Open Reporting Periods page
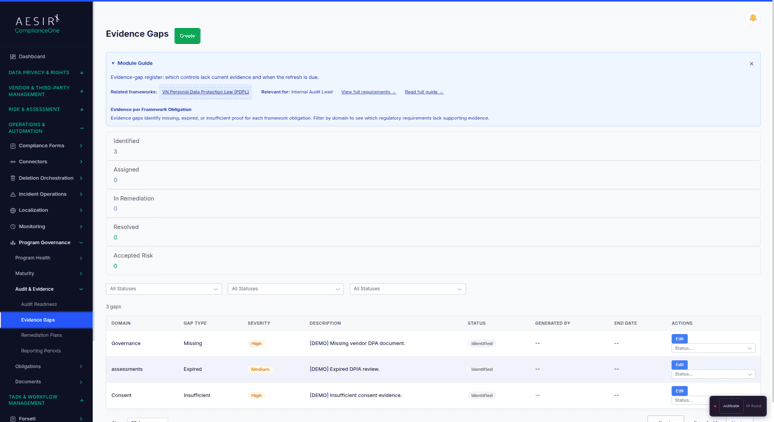 (41, 351)
